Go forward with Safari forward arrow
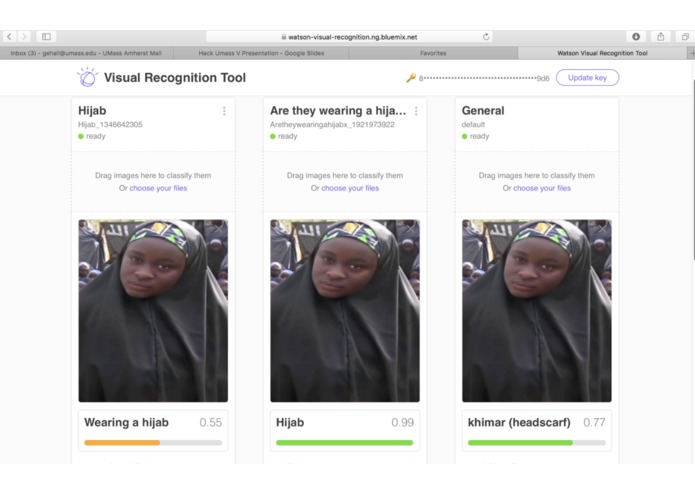Image resolution: width=695 pixels, height=494 pixels. tap(24, 37)
